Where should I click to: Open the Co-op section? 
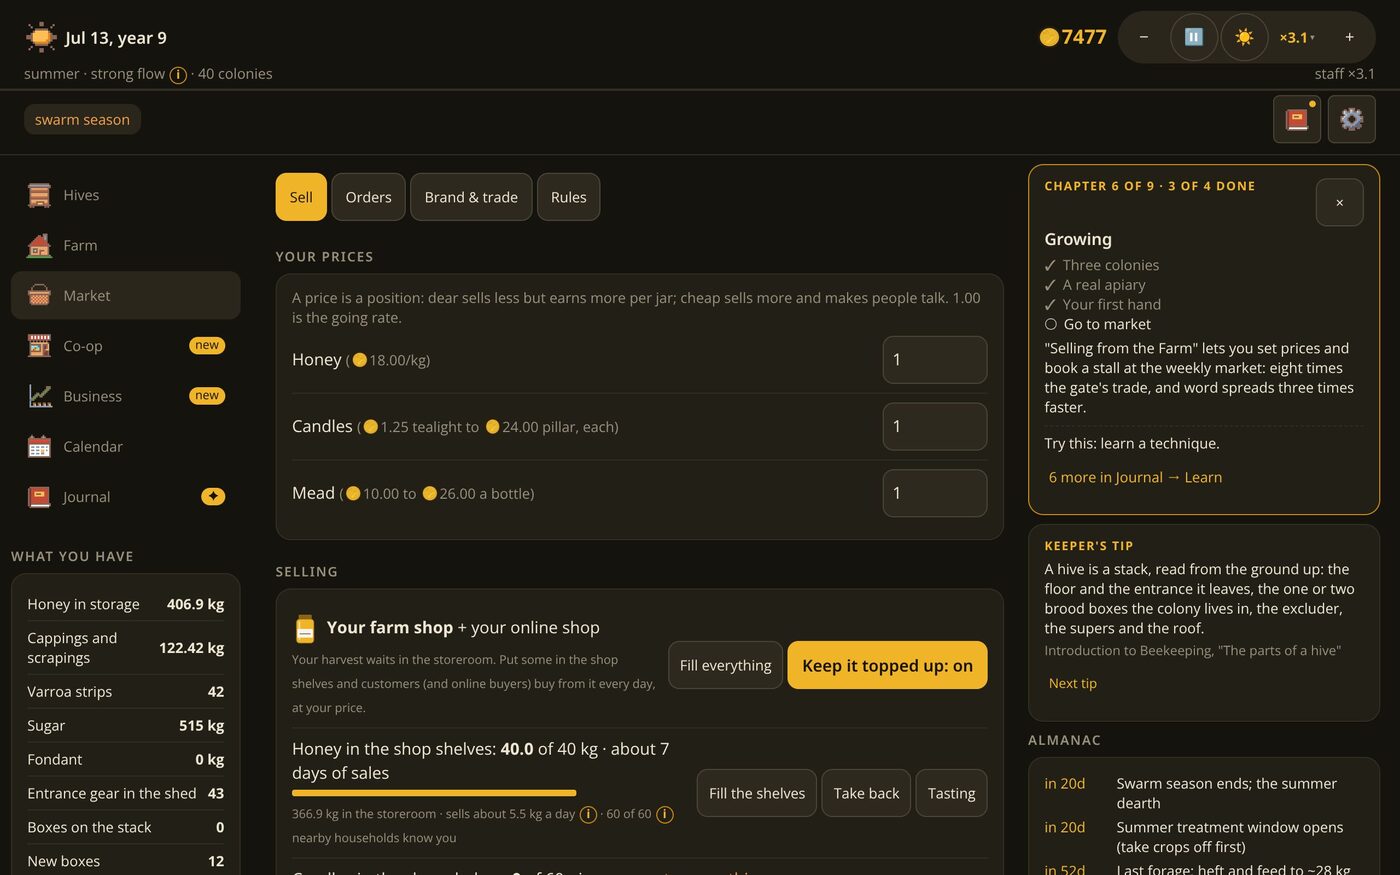(125, 346)
